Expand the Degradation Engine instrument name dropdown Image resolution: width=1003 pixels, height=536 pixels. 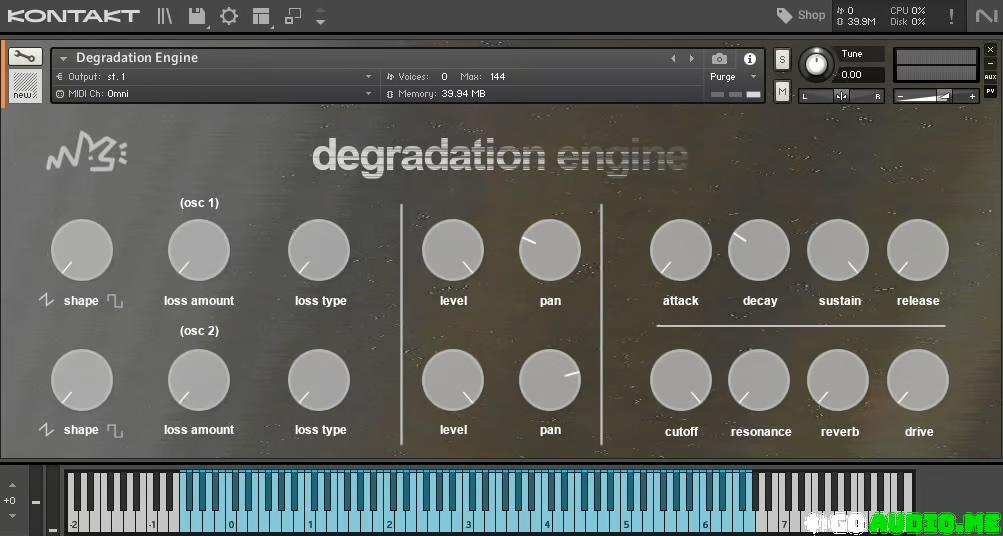[x=63, y=58]
